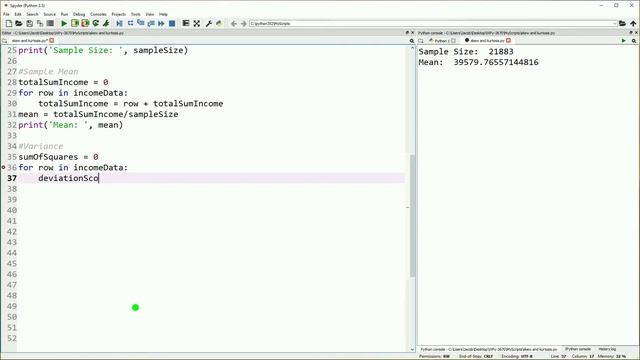This screenshot has width=640, height=360.
Task: Open Preferences via the wrench icon
Action: click(x=209, y=24)
